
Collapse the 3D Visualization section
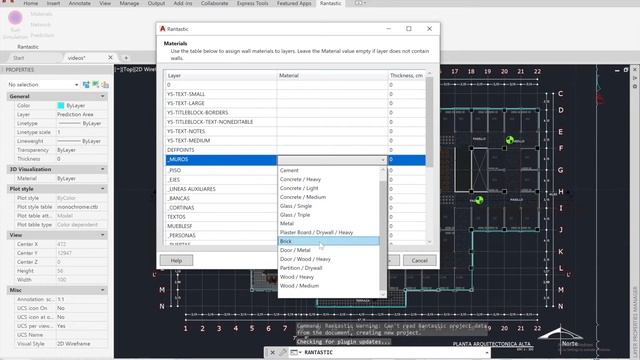coord(102,169)
